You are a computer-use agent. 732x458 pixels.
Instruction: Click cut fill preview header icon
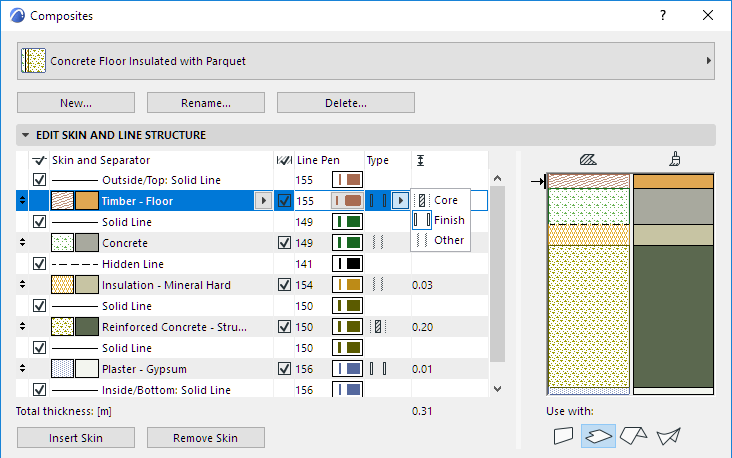pyautogui.click(x=588, y=160)
